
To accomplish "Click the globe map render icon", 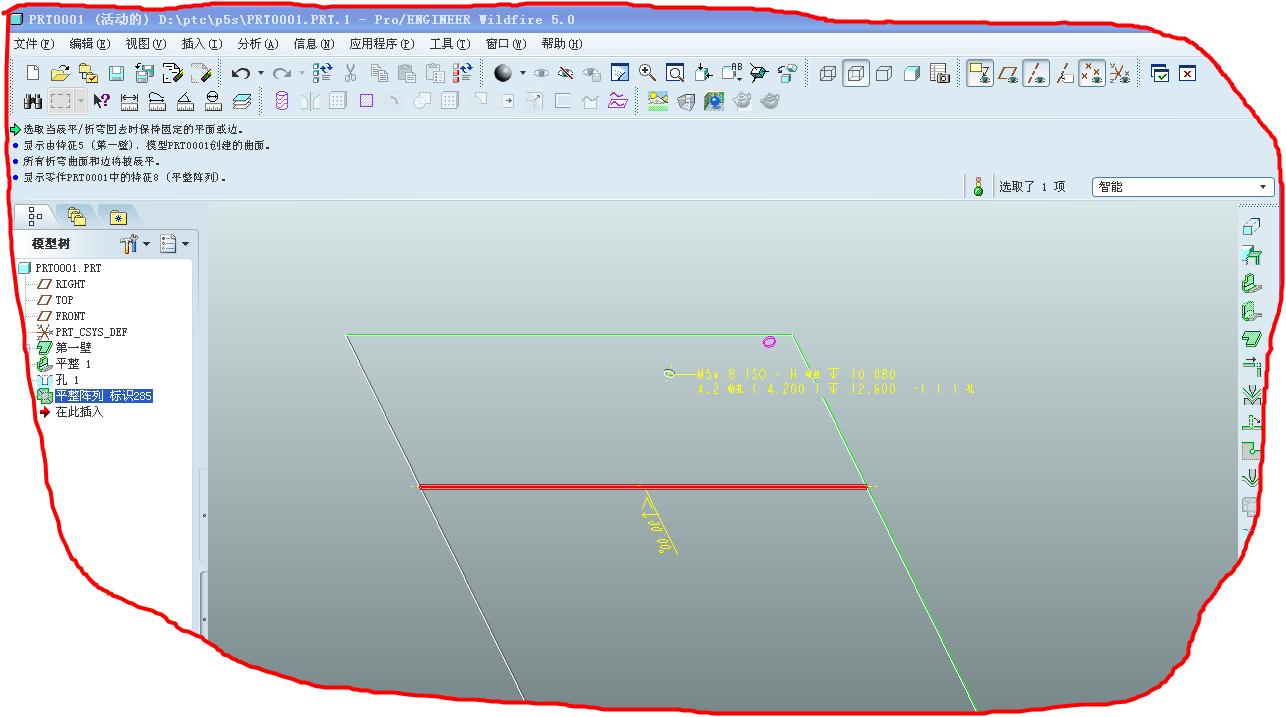I will (x=714, y=101).
